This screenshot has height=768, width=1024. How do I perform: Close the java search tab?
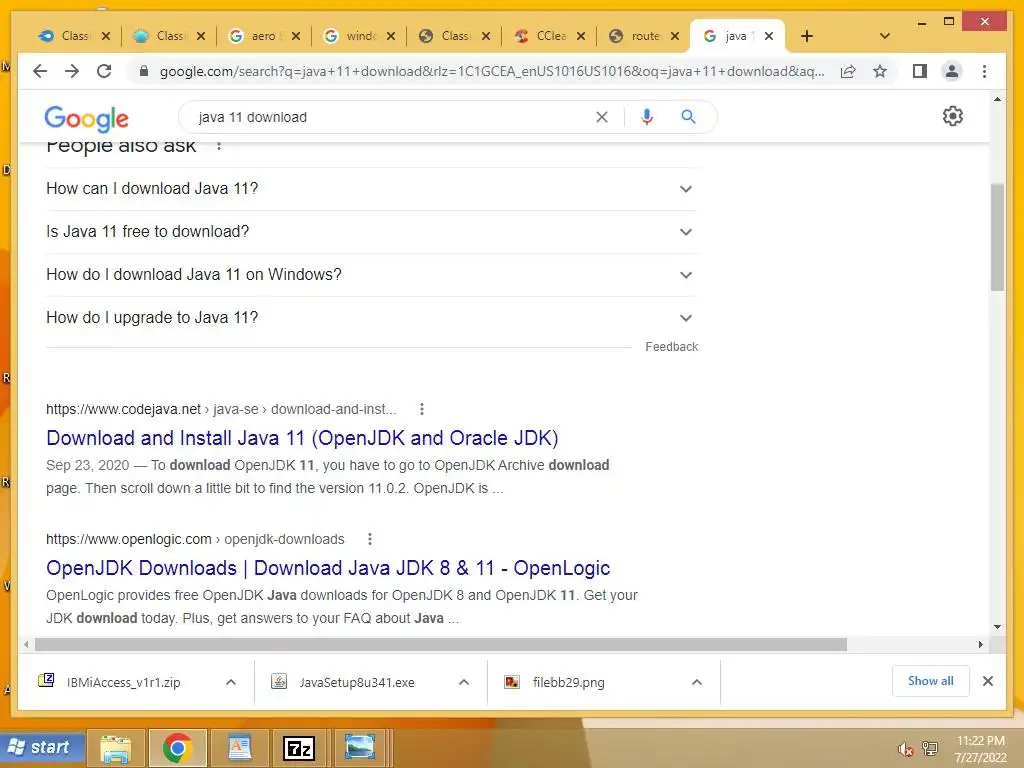click(769, 36)
